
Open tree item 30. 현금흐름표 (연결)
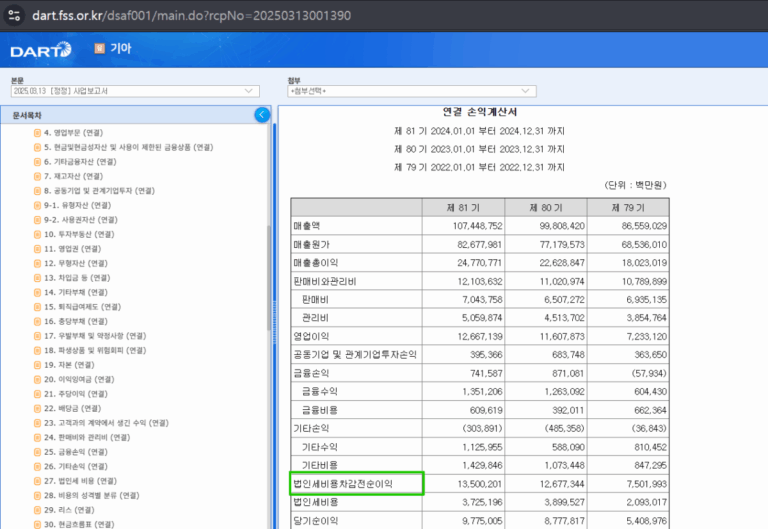tap(79, 524)
